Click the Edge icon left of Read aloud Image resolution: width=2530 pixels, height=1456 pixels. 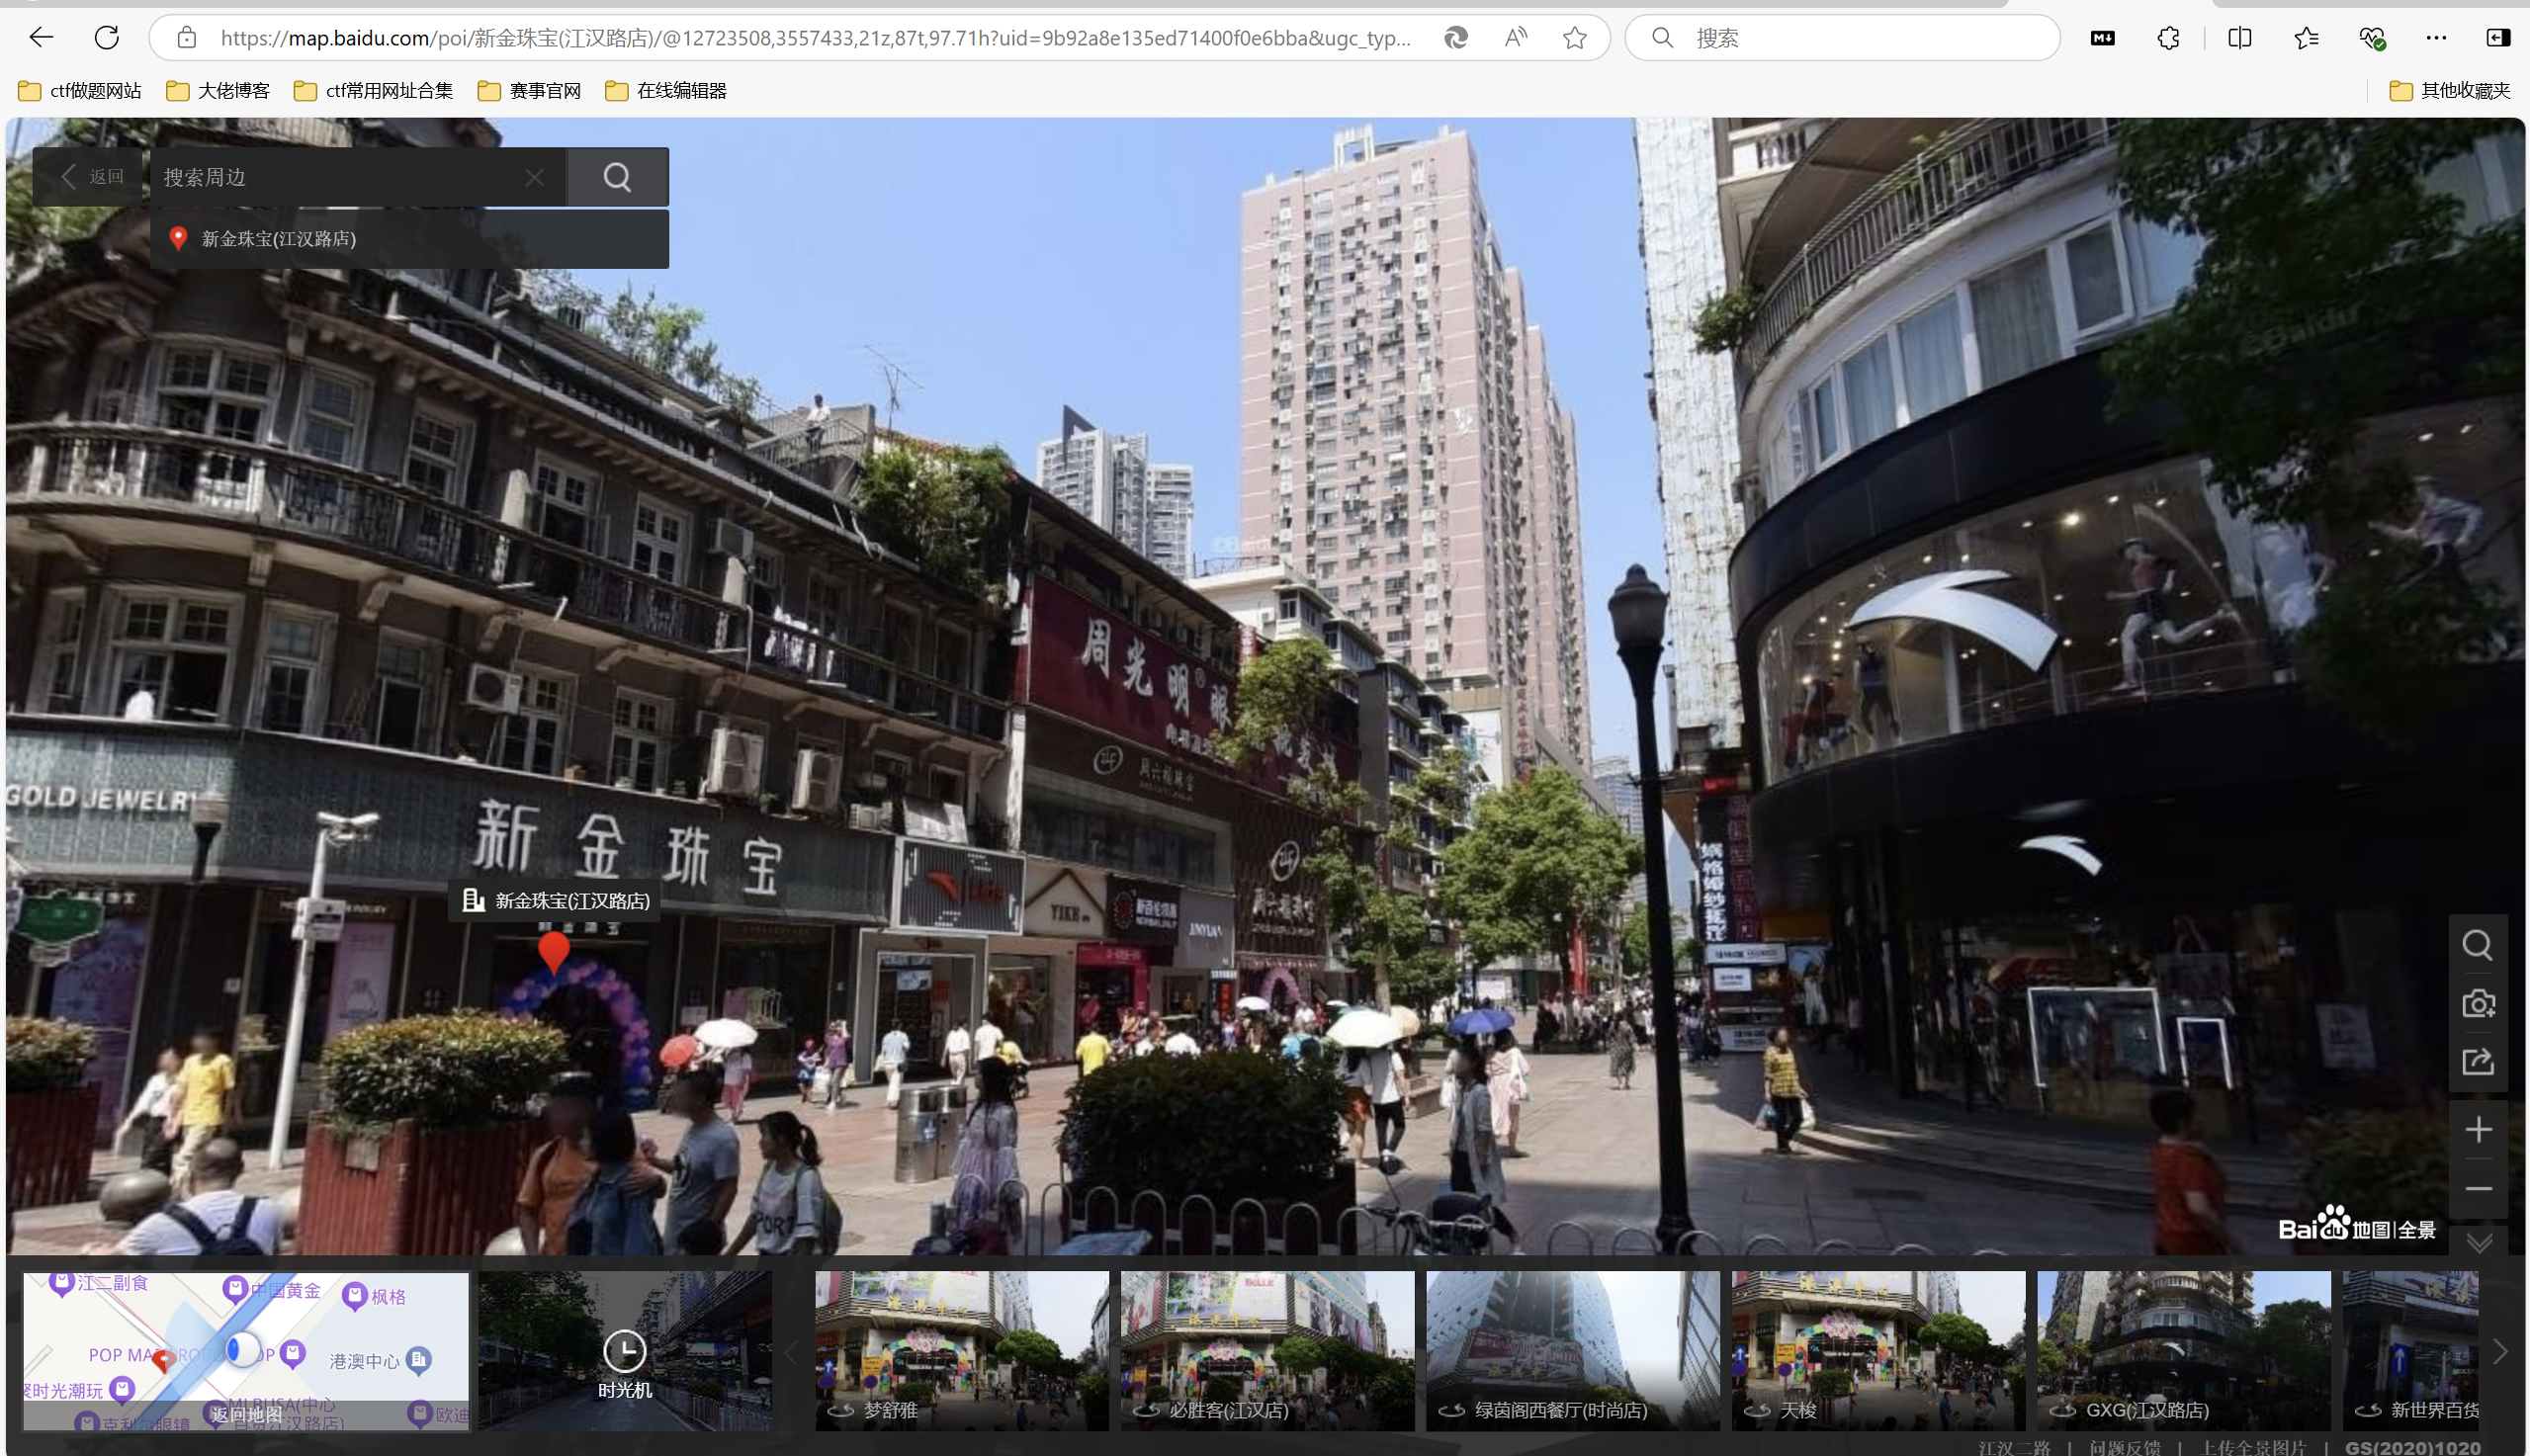[1456, 38]
